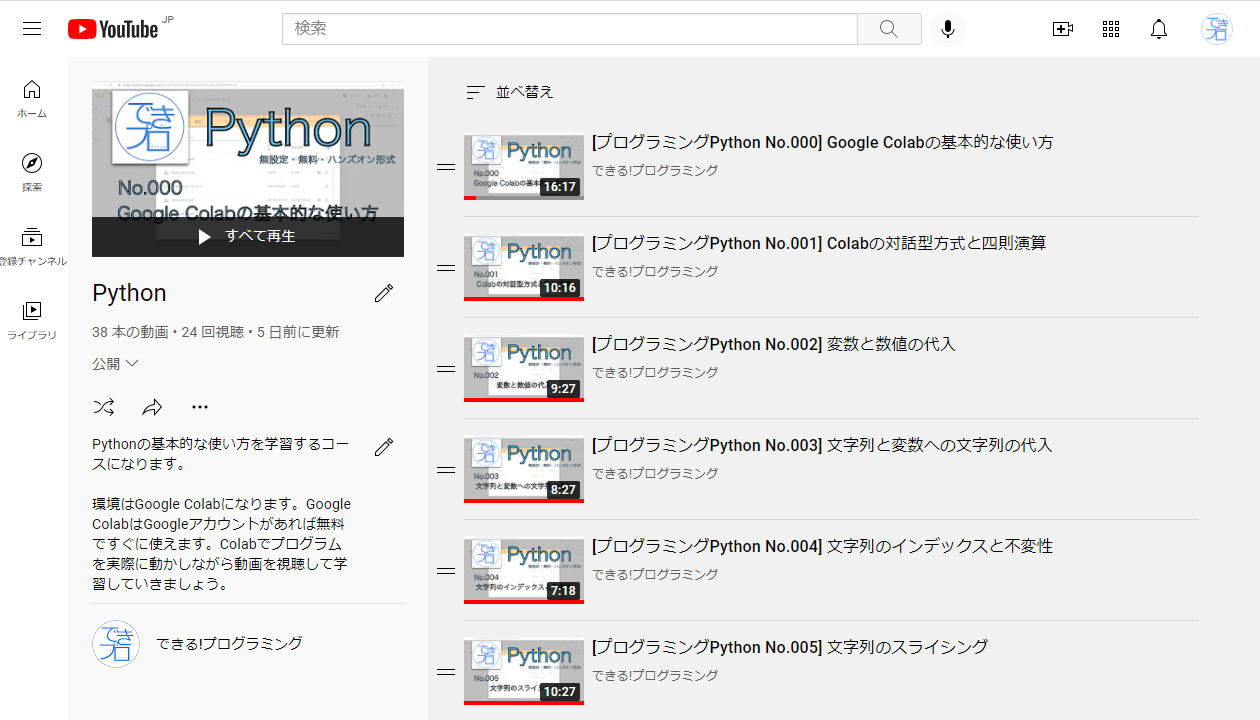The image size is (1260, 720).
Task: Open the 16:17 No.000 video thumbnail
Action: pos(524,167)
